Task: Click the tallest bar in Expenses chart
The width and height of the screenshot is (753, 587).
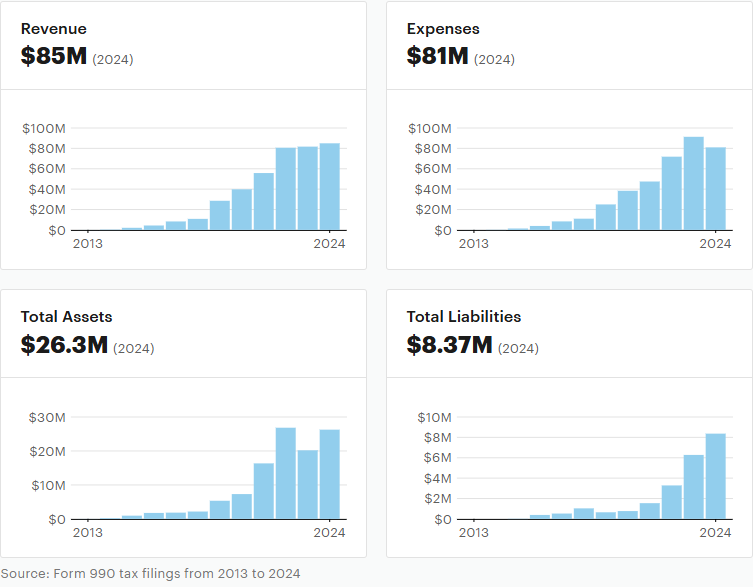Action: click(x=693, y=183)
